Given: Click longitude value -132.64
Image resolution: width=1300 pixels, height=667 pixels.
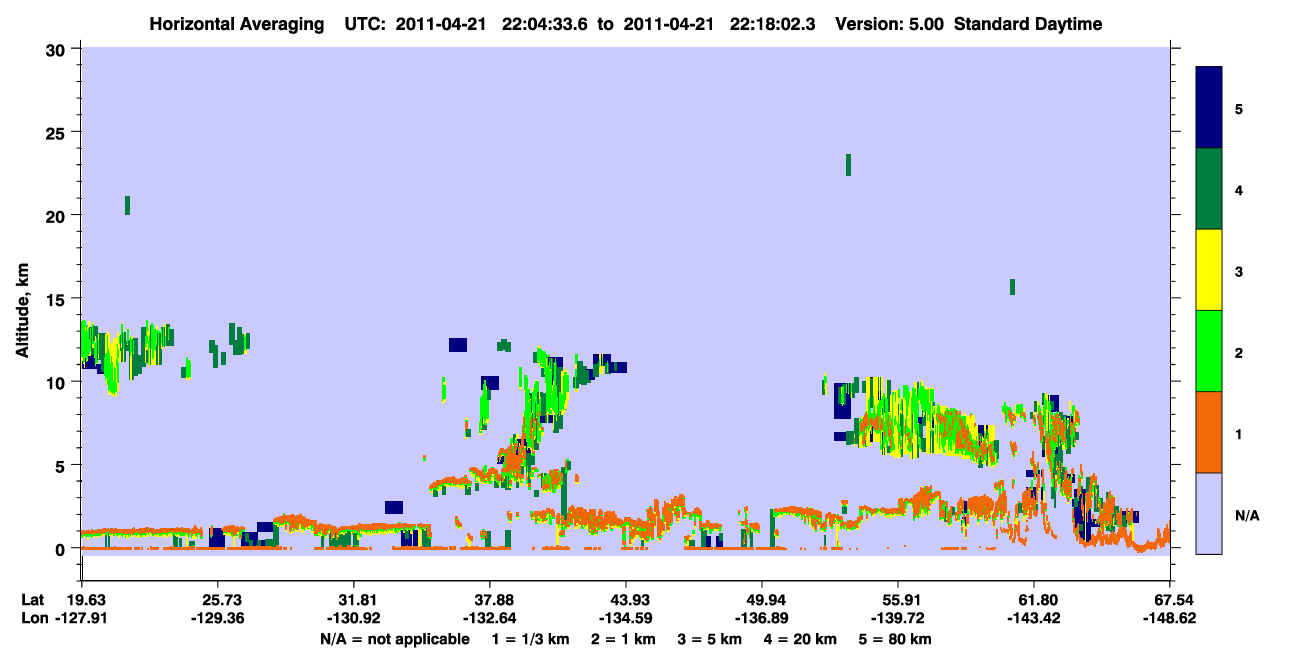Looking at the screenshot, I should coord(490,618).
